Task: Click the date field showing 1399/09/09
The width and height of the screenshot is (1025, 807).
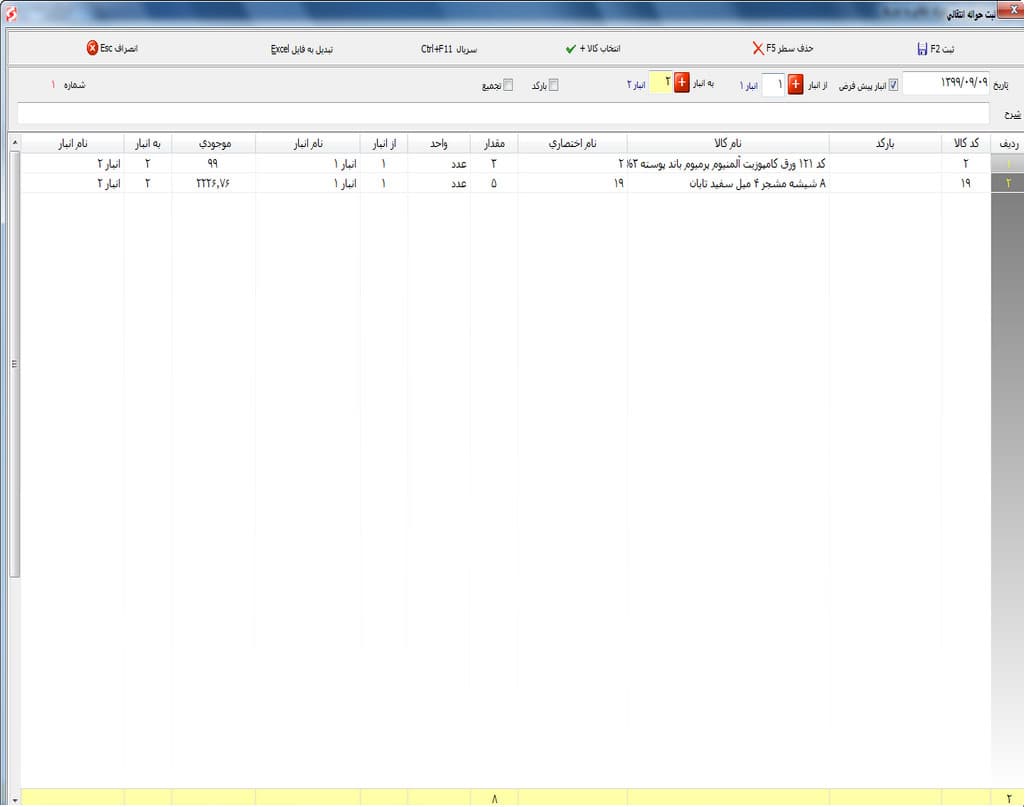Action: pos(946,84)
